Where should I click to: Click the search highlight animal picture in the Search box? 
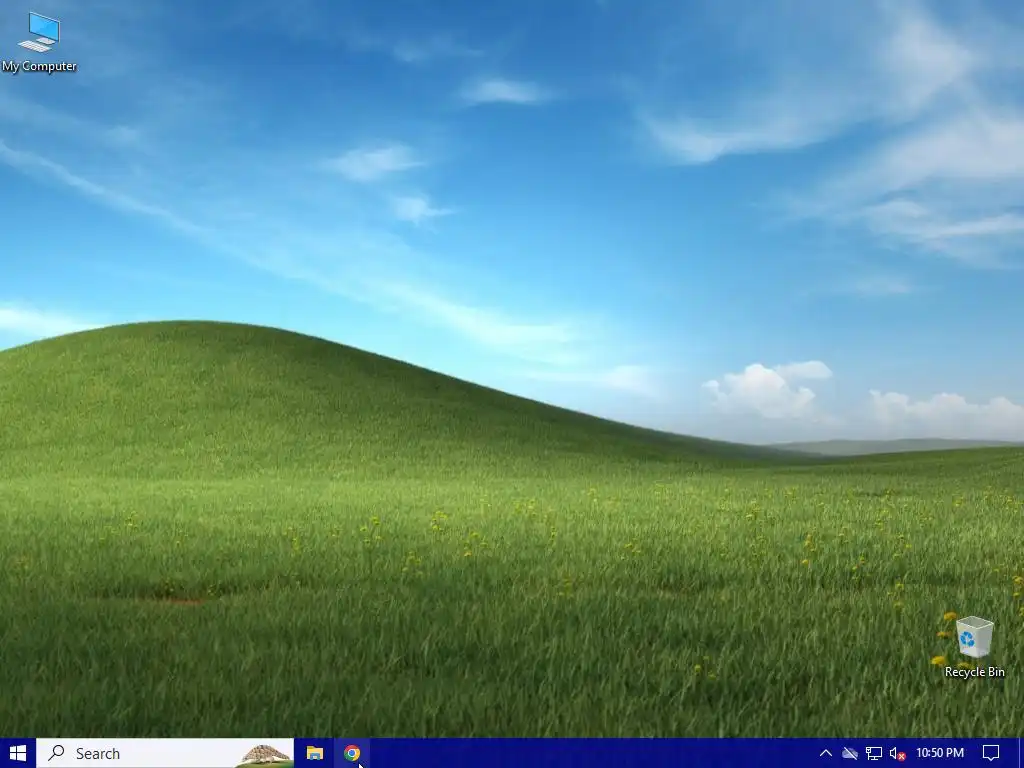pos(265,754)
